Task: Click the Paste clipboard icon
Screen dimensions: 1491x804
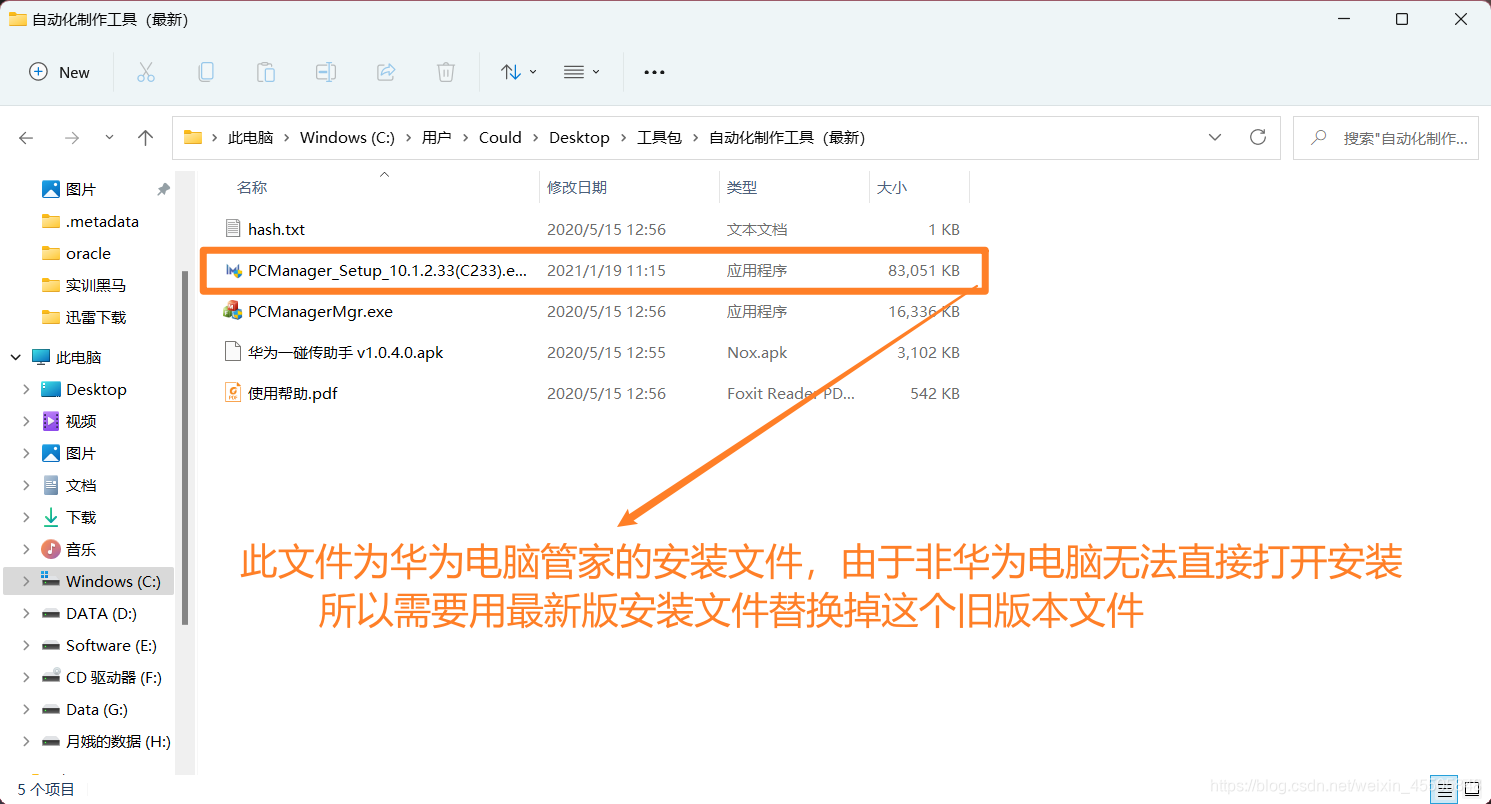Action: 266,72
